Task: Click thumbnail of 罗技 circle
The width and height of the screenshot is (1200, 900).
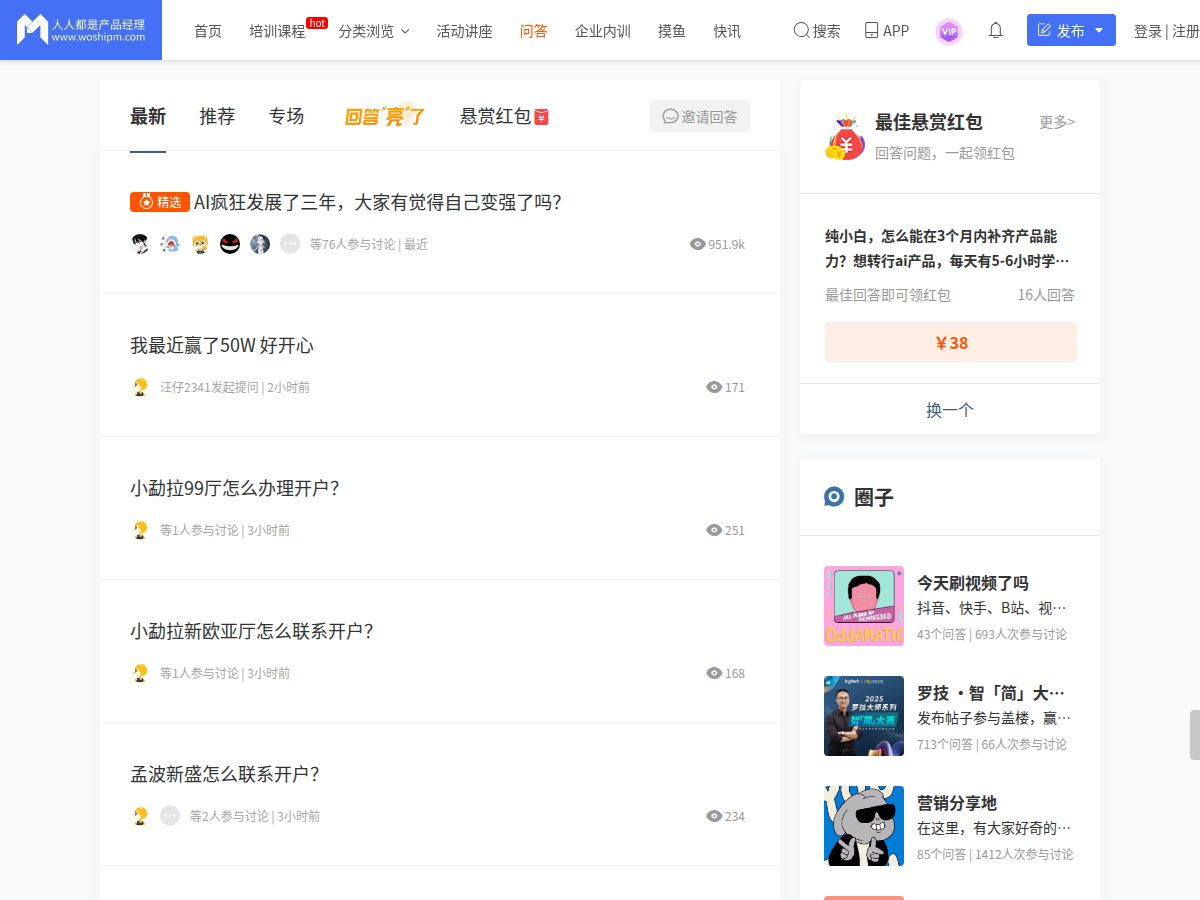Action: (864, 716)
